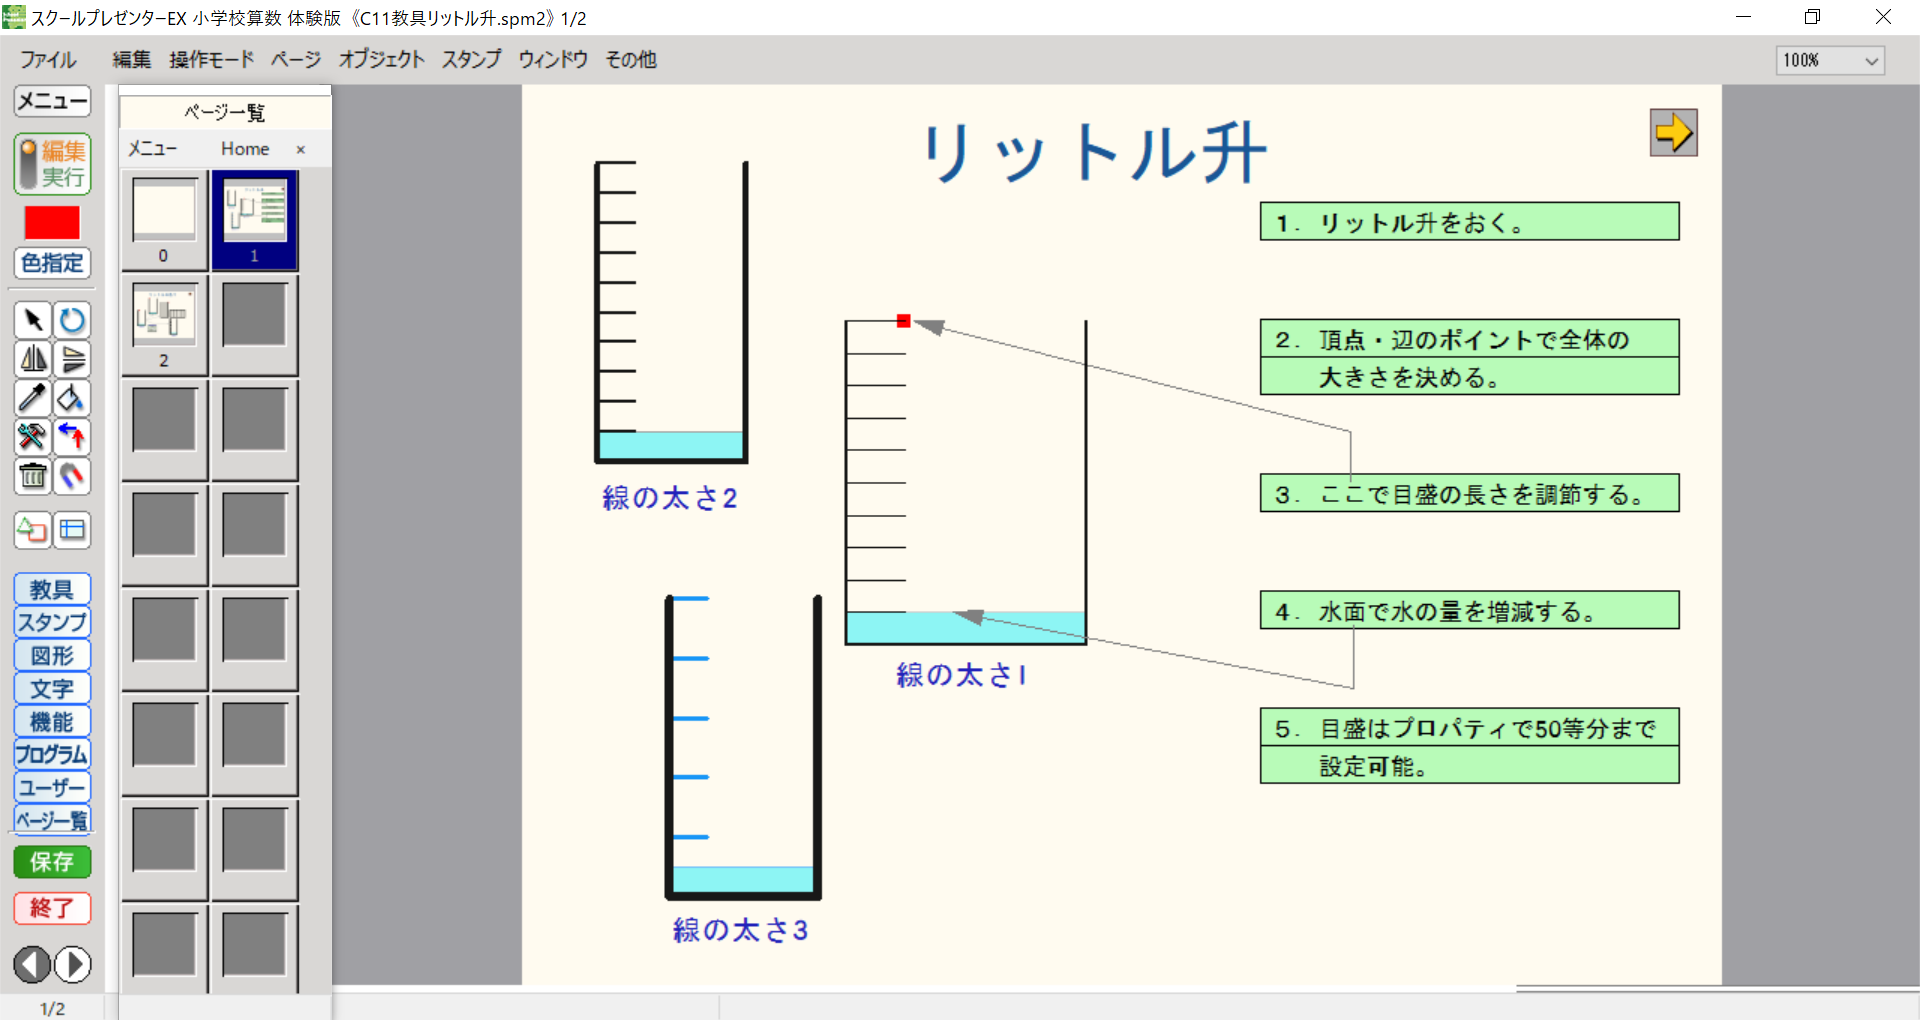
Task: Click the yellow next-page arrow on slide
Action: pyautogui.click(x=1673, y=133)
